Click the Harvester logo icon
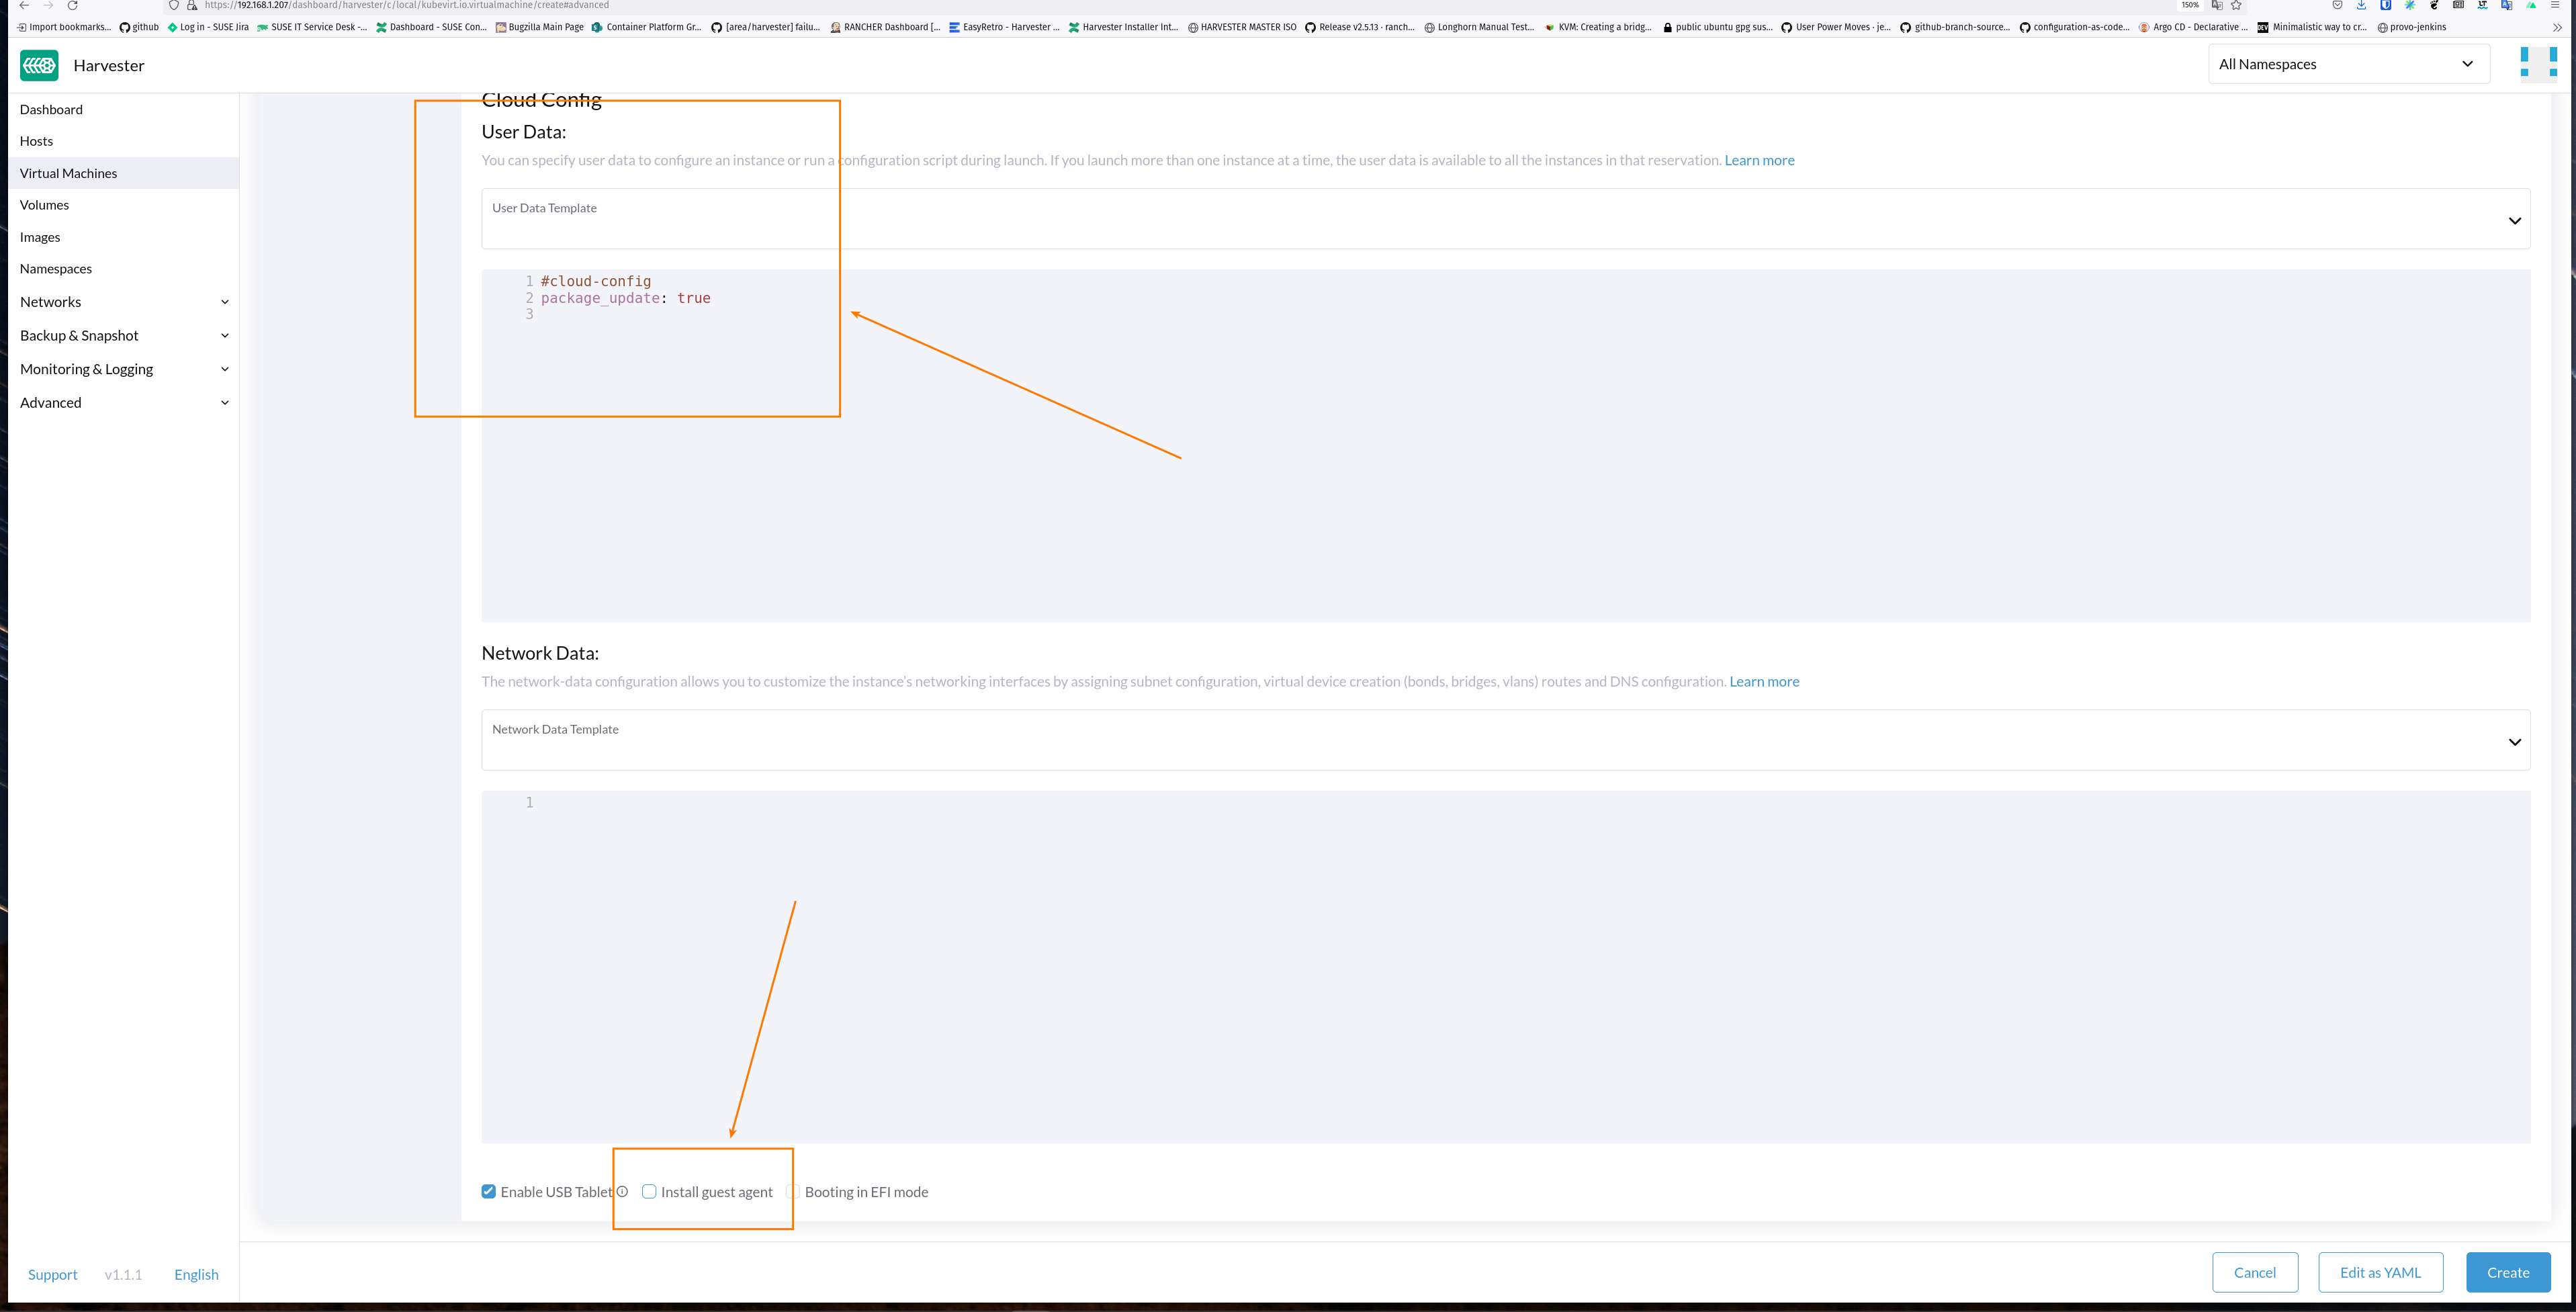Screen dimensions: 2576x1312 38,65
